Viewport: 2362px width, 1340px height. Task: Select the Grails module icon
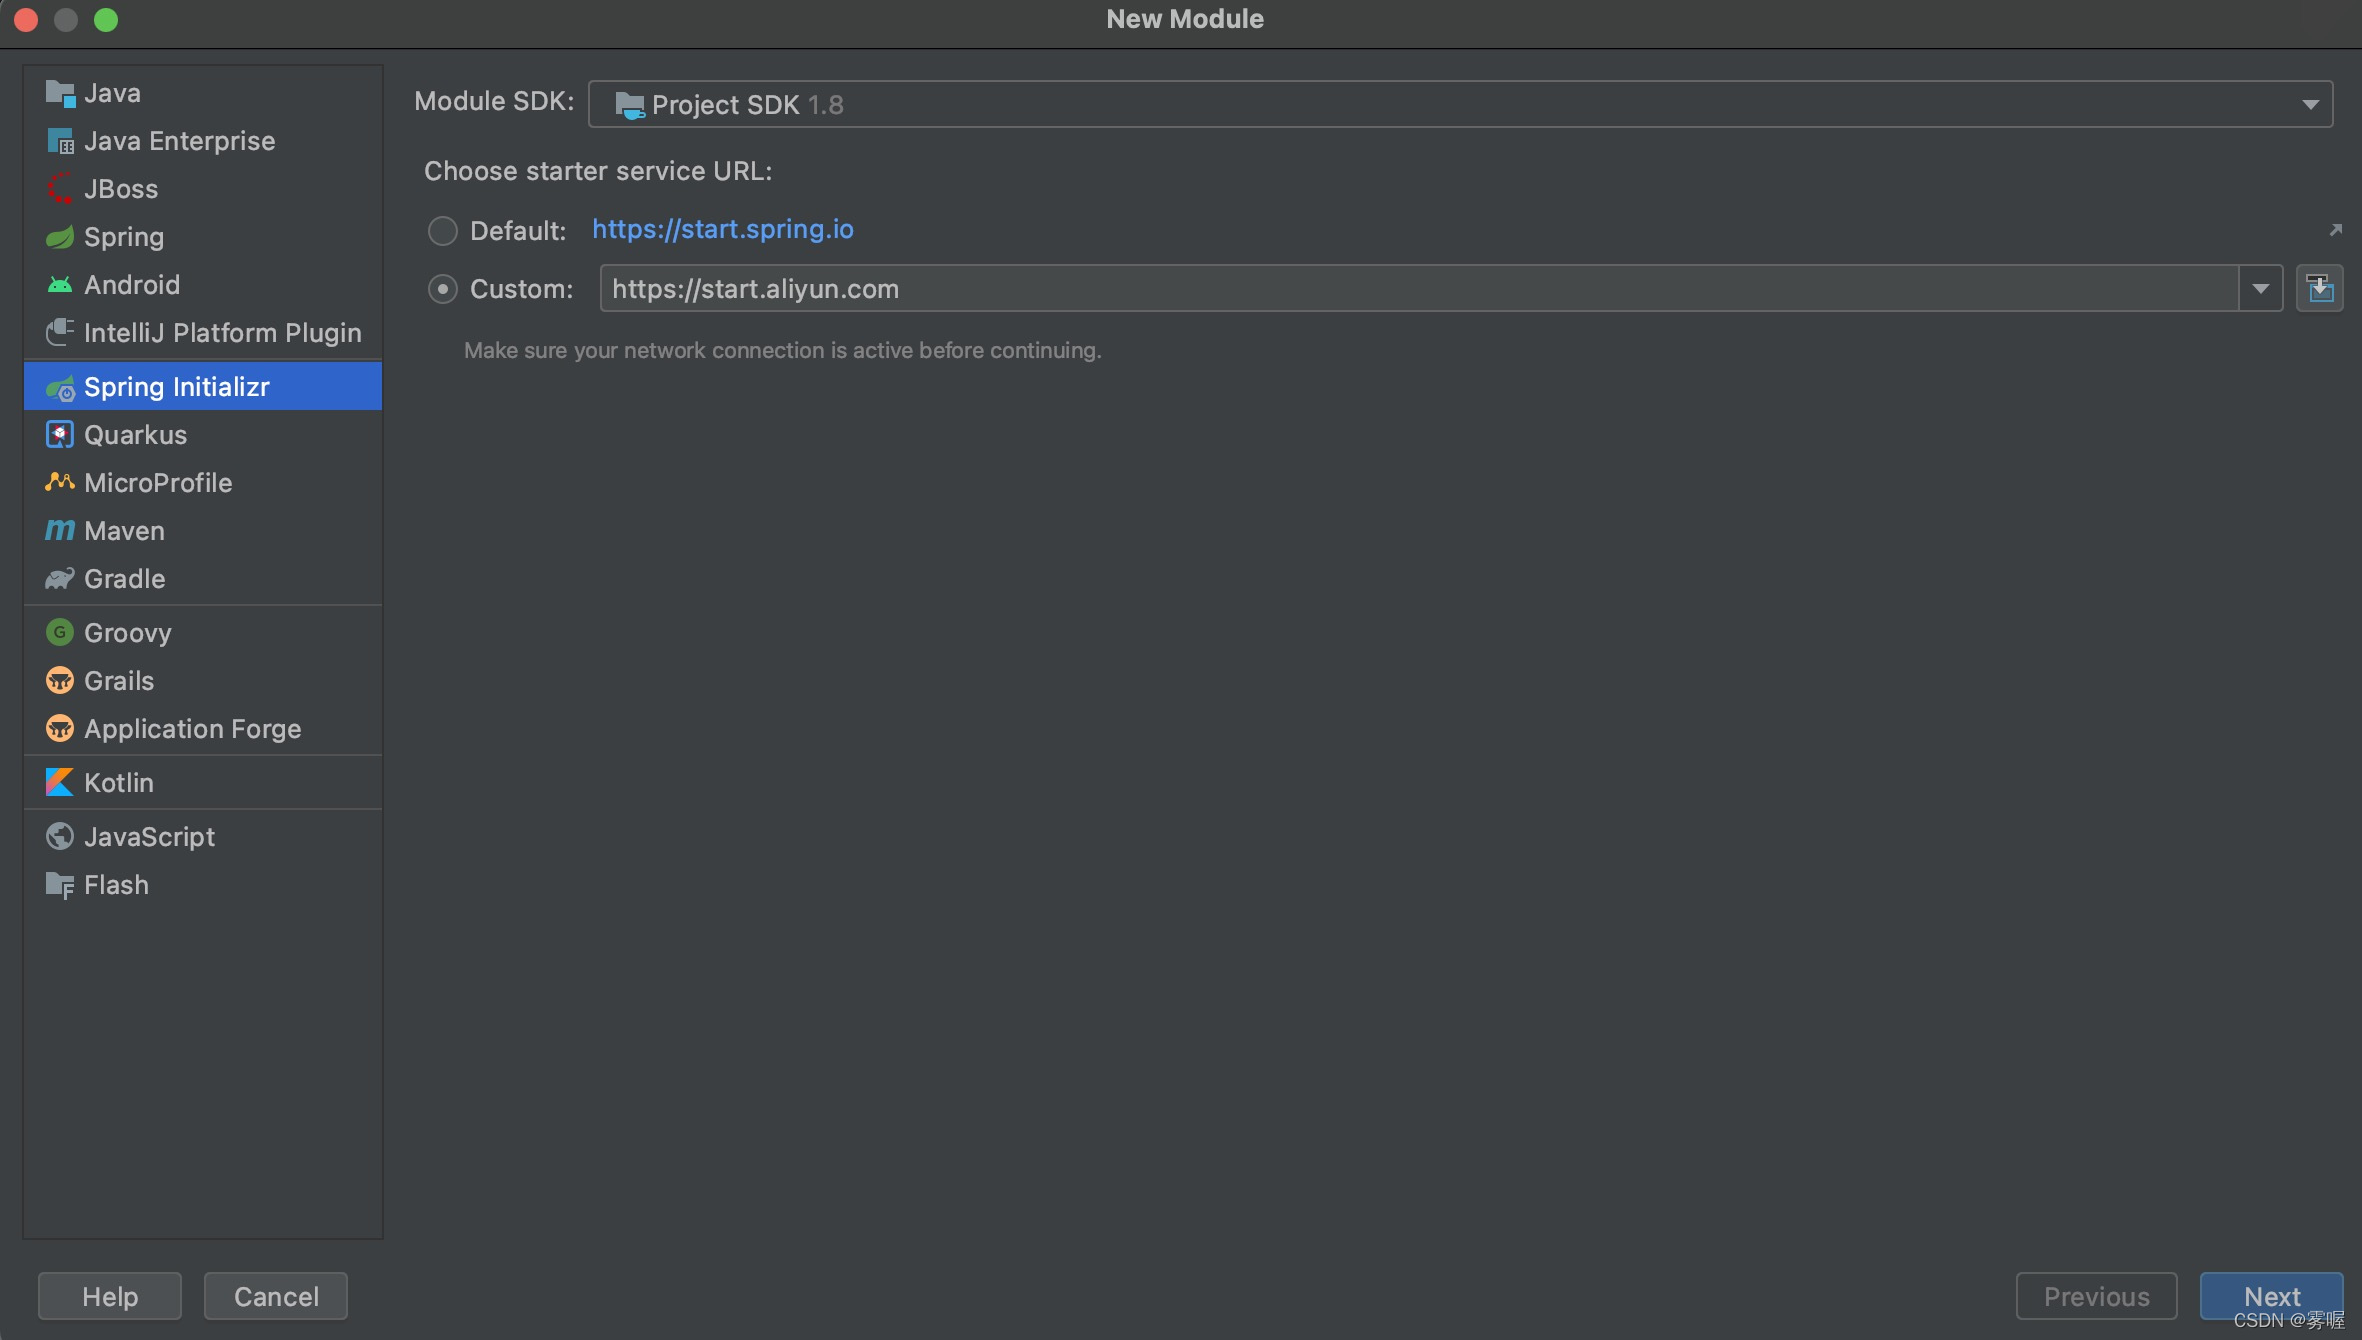pos(60,678)
